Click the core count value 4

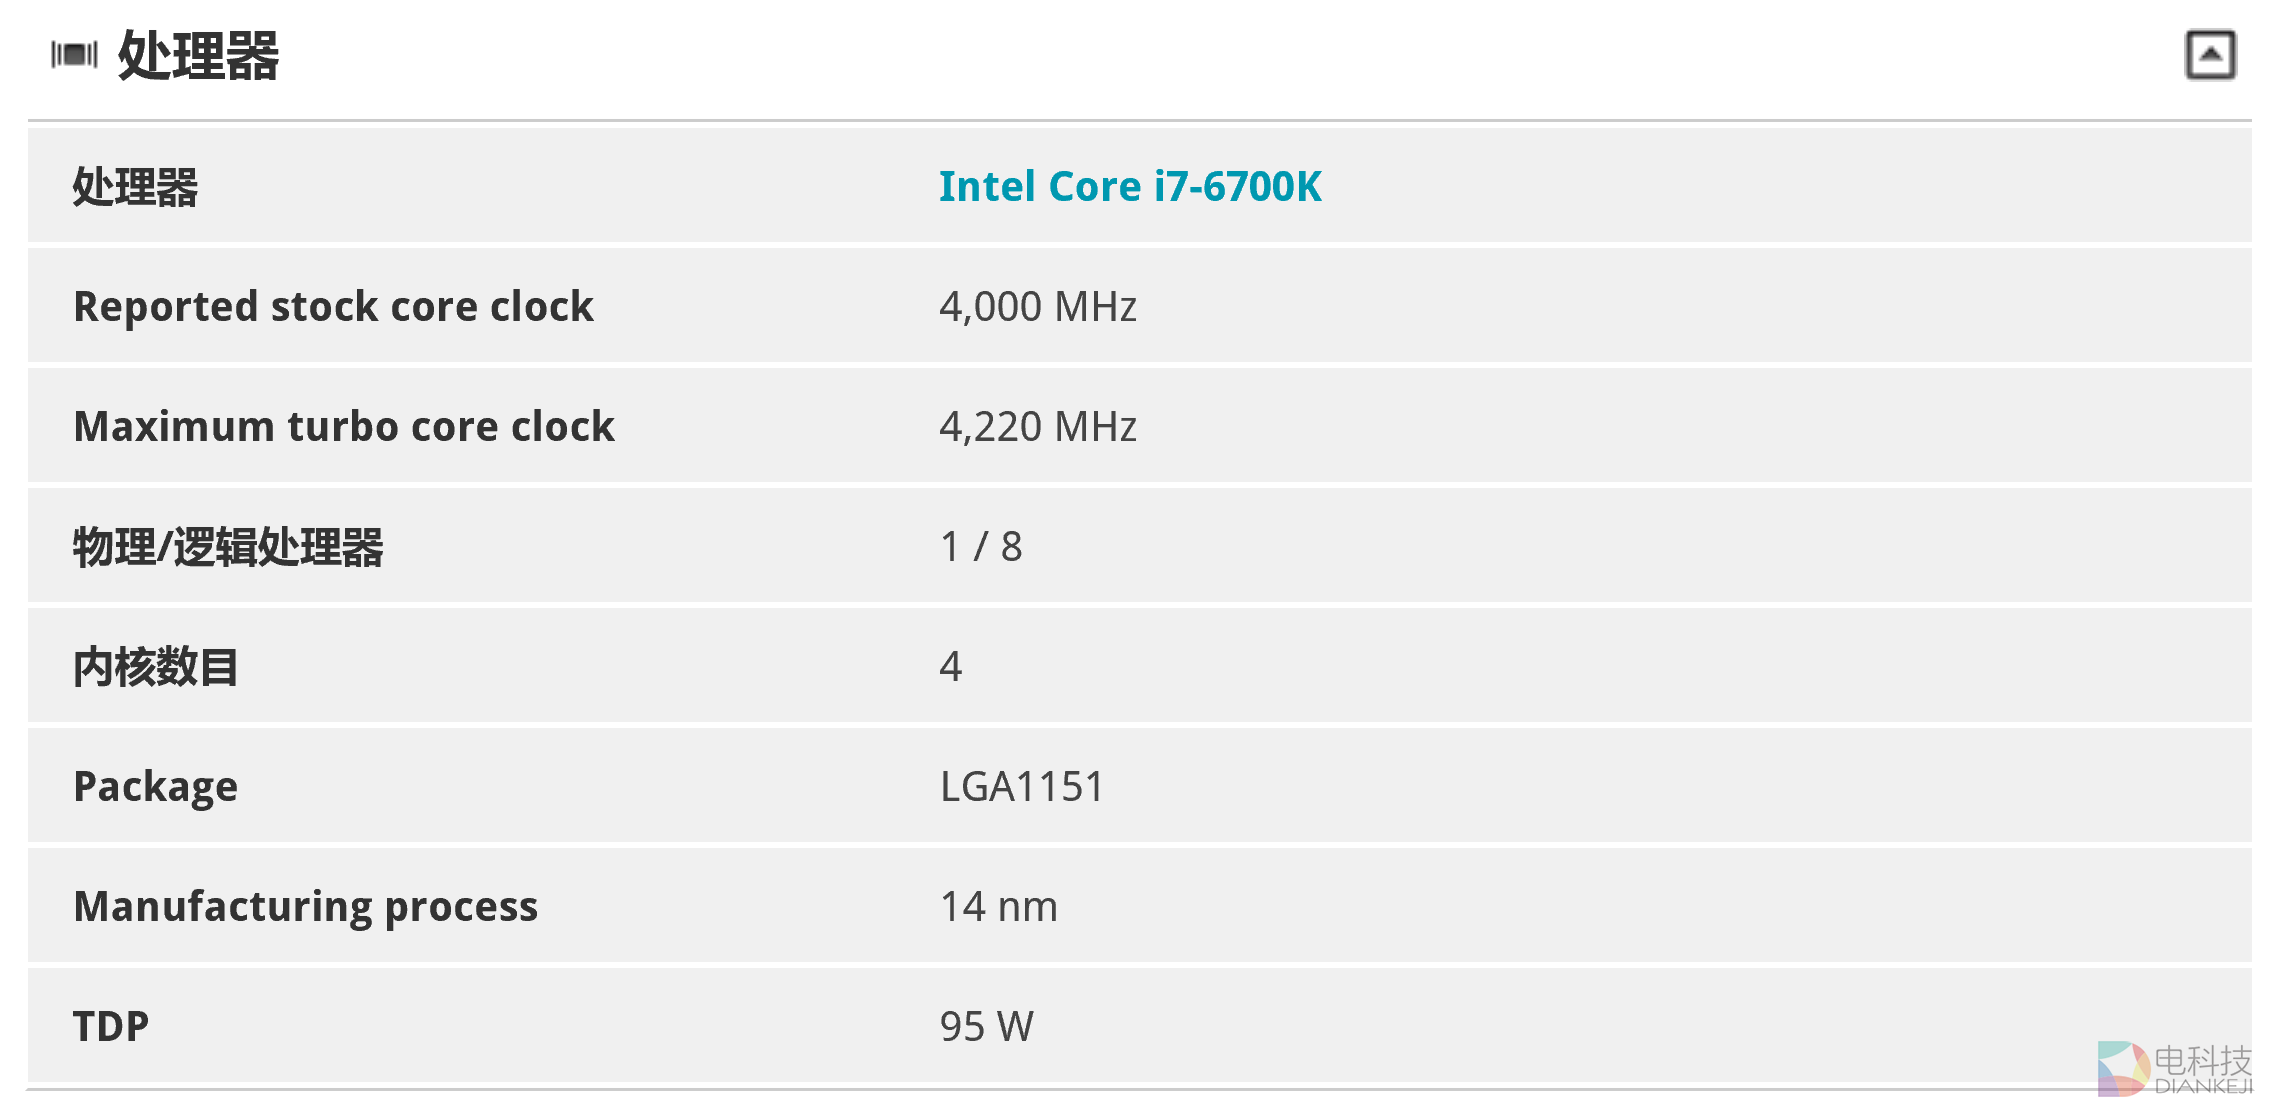(x=950, y=667)
